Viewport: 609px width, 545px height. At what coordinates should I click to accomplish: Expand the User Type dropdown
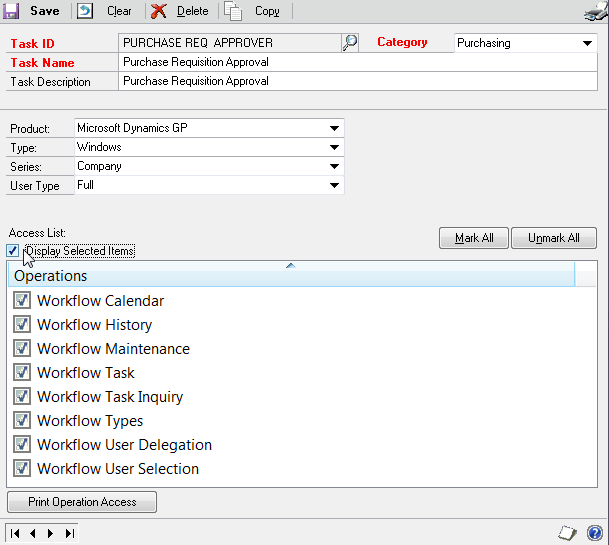(333, 185)
